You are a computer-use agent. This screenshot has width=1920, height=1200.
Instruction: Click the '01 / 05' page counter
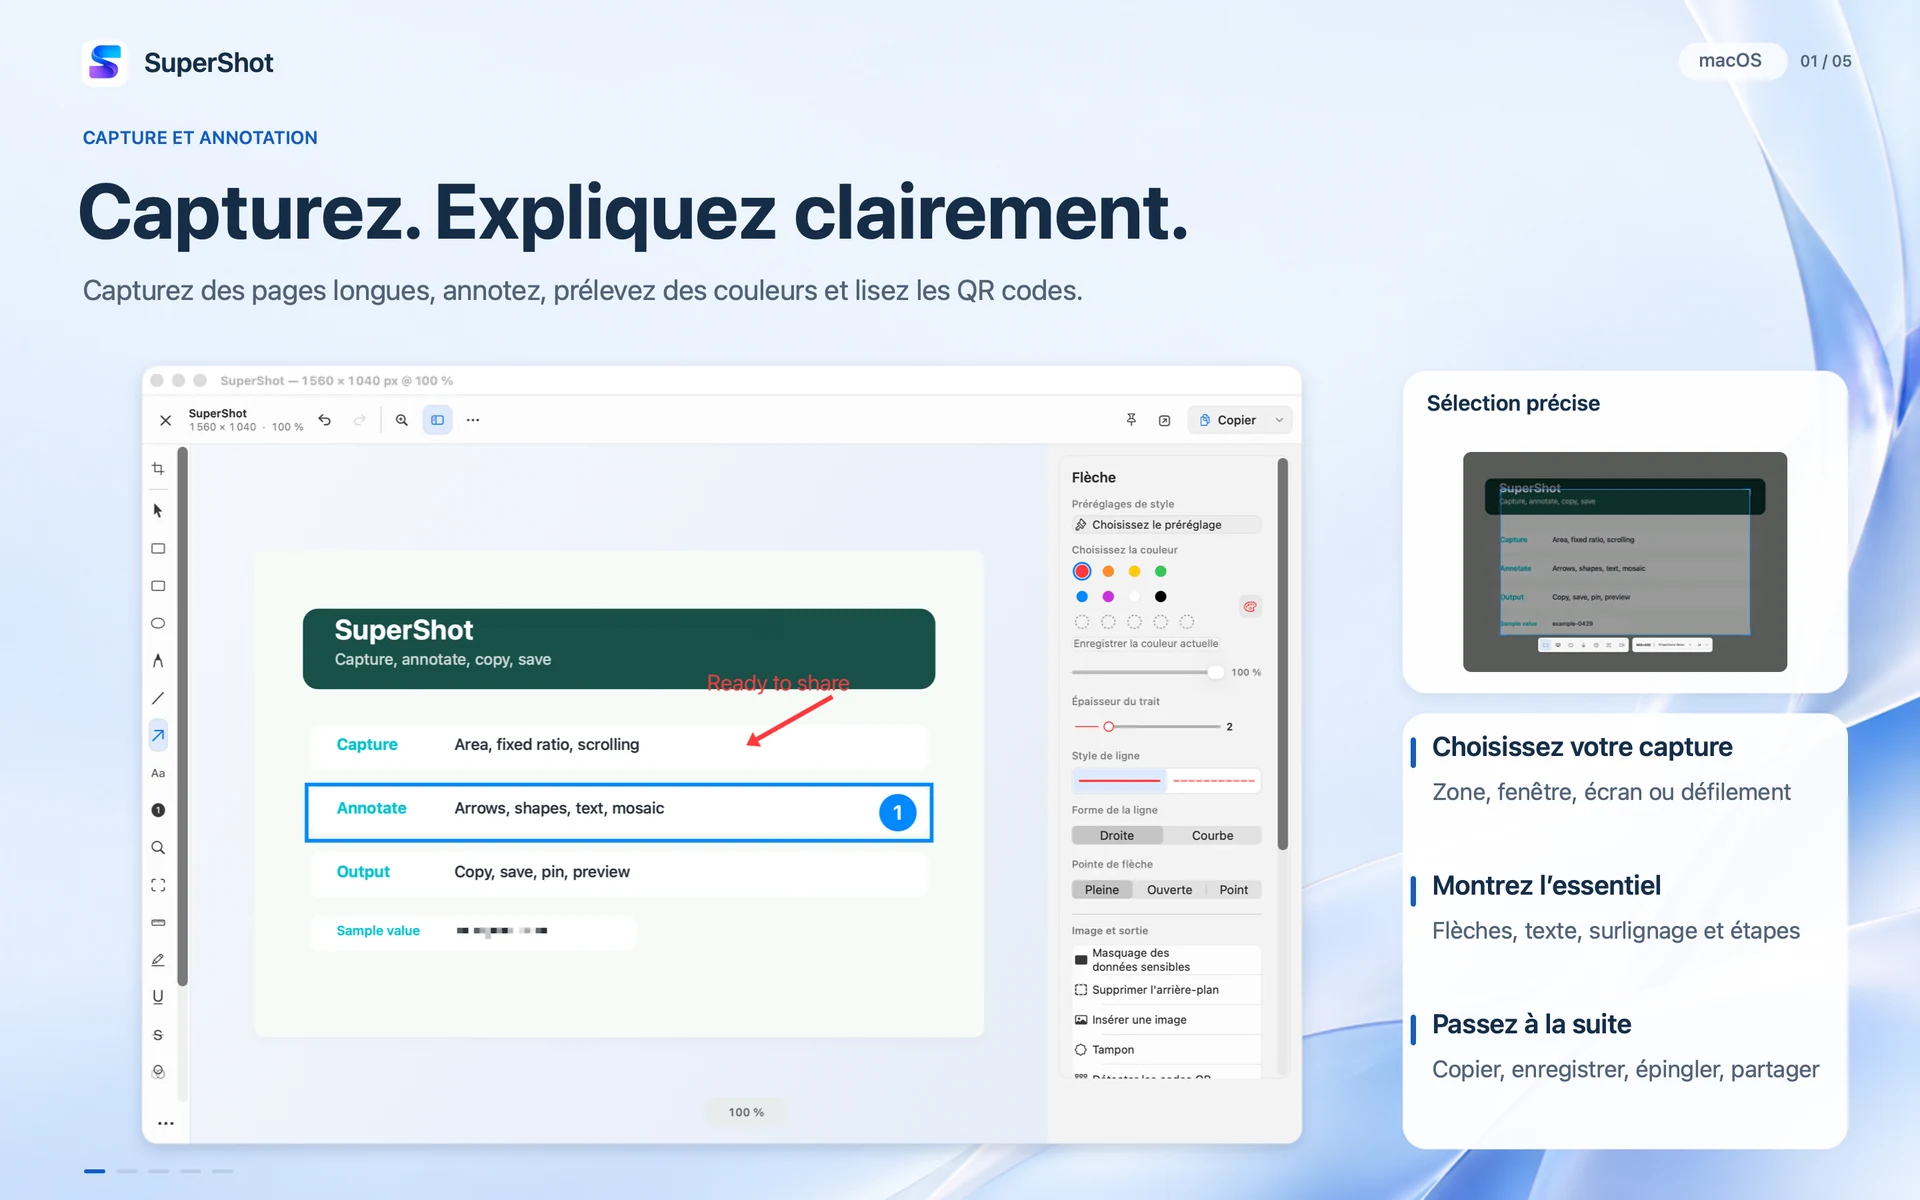click(x=1825, y=61)
